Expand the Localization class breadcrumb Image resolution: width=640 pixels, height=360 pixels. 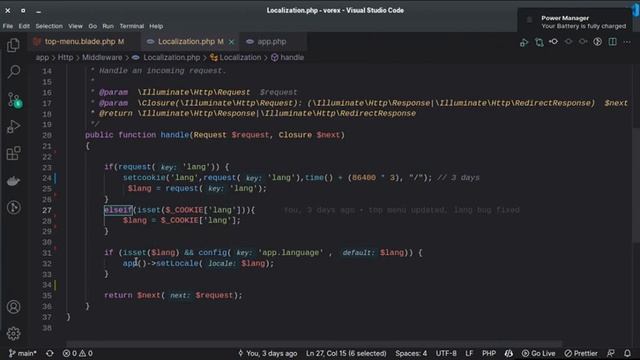(236, 58)
